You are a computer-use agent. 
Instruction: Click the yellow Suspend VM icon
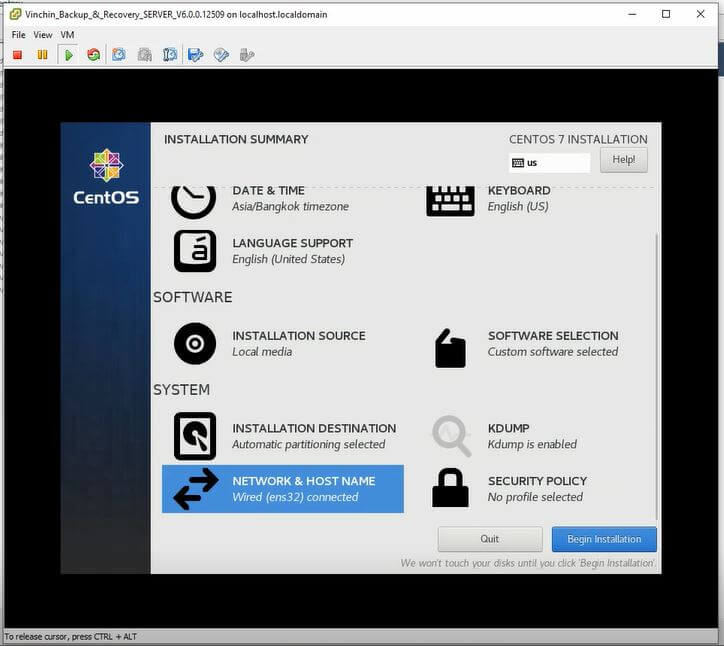click(42, 55)
